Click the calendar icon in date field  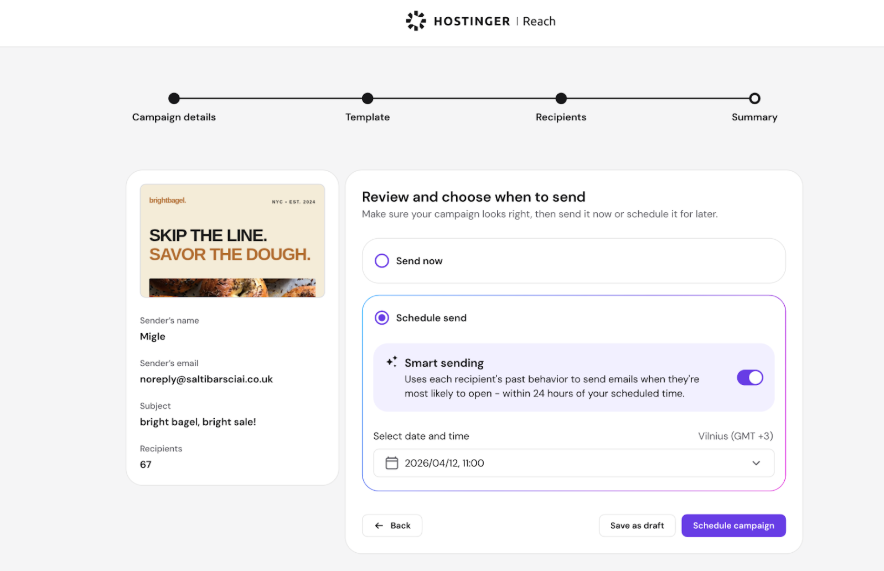(392, 463)
